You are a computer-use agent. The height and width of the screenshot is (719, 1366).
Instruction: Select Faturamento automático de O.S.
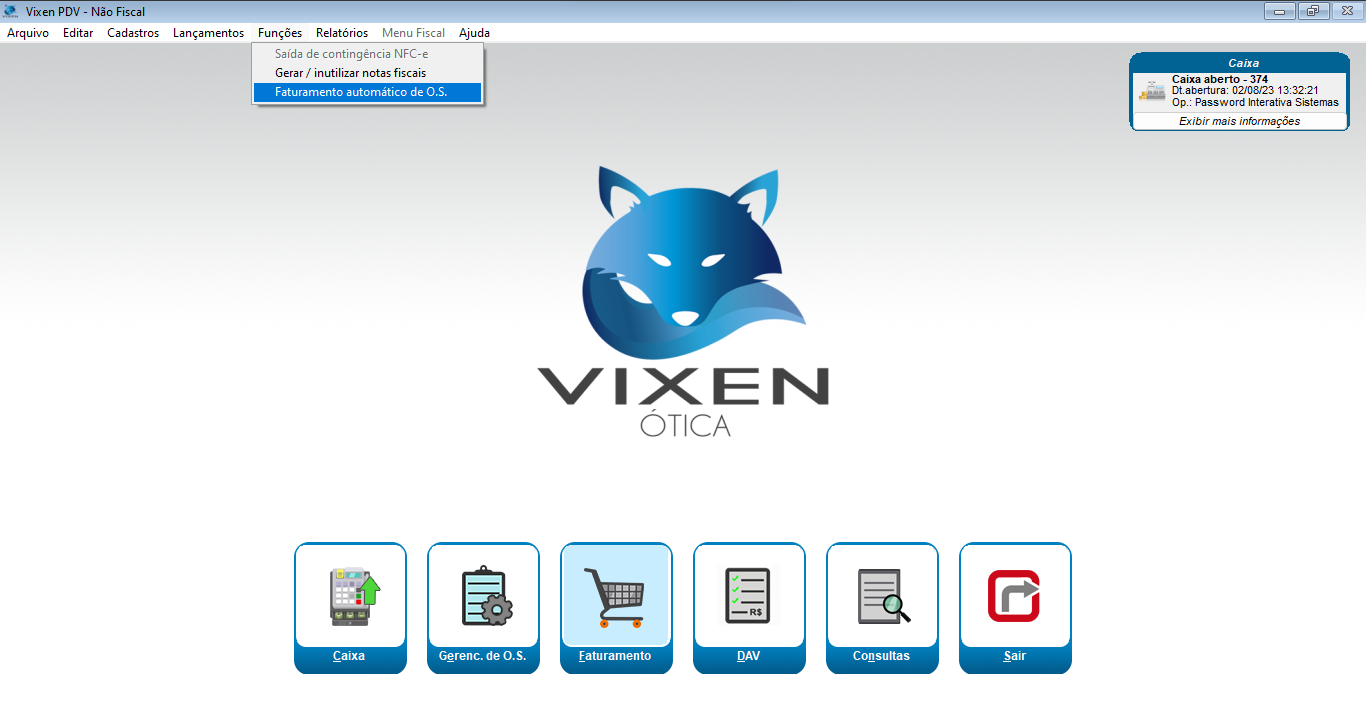click(x=367, y=92)
